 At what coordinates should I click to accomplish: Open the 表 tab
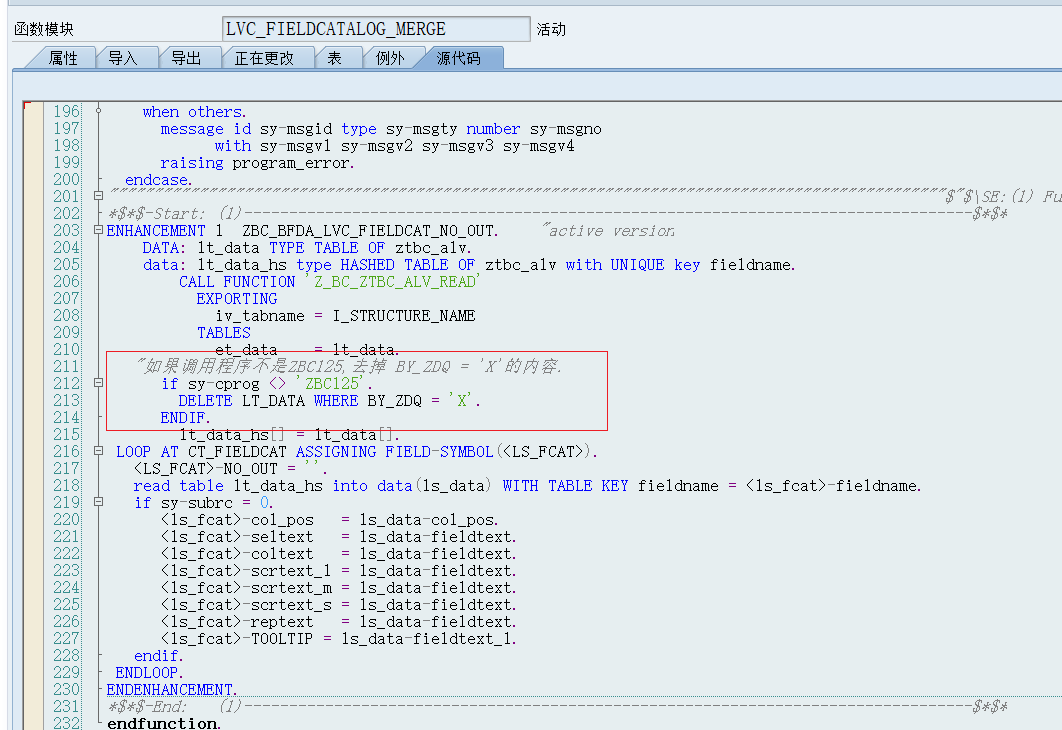335,58
